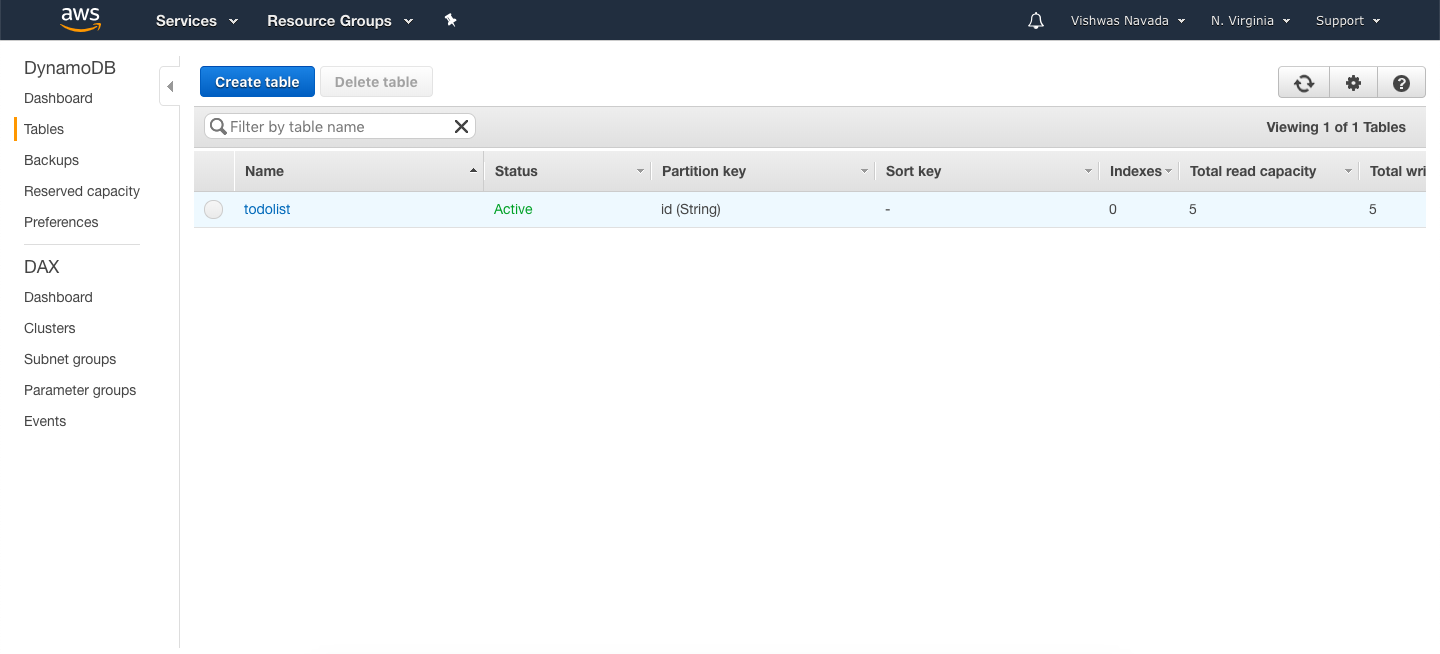Open Preferences in the sidebar
Screen dimensions: 1440x654
pos(61,222)
